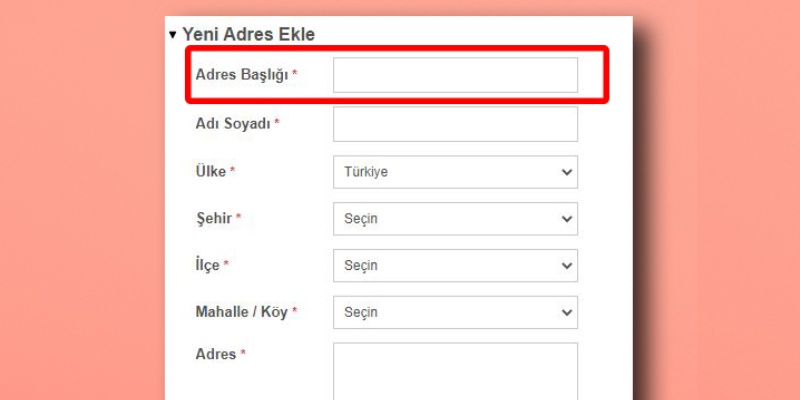This screenshot has height=400, width=800.
Task: Click the chevron arrow on Mahalle / Köy dropdown
Action: 567,313
